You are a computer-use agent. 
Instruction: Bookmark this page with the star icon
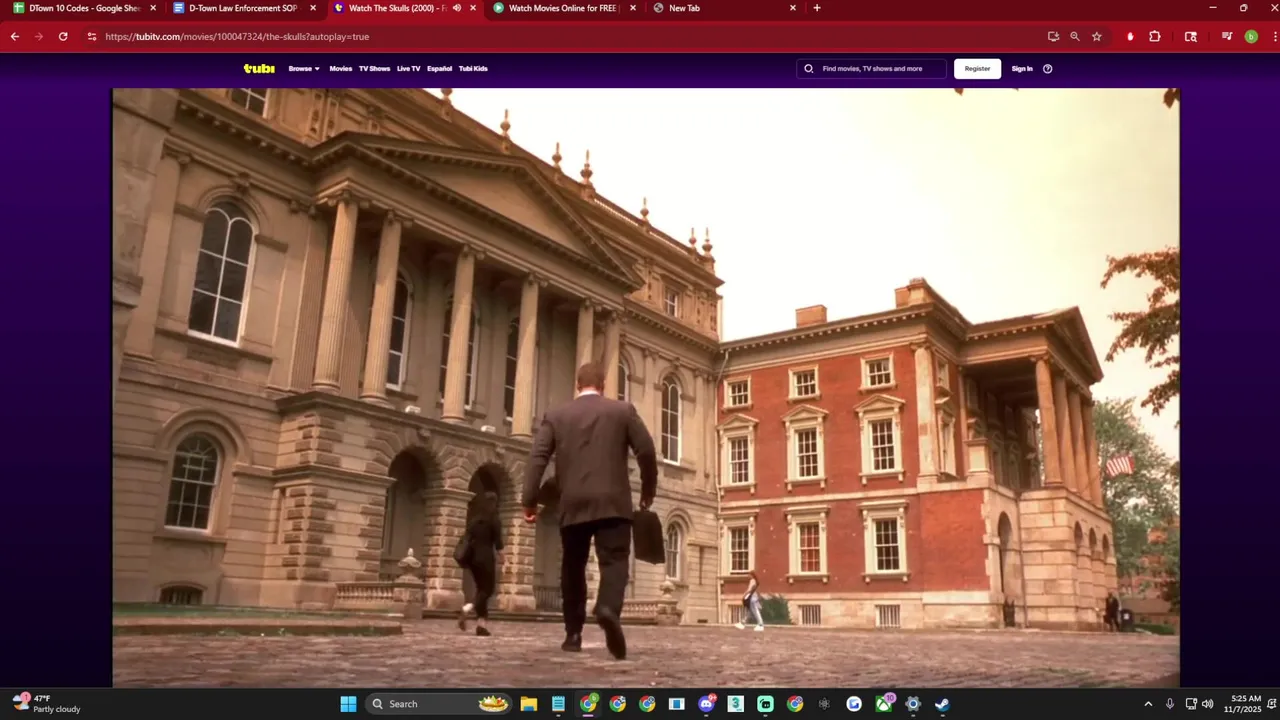1097,36
